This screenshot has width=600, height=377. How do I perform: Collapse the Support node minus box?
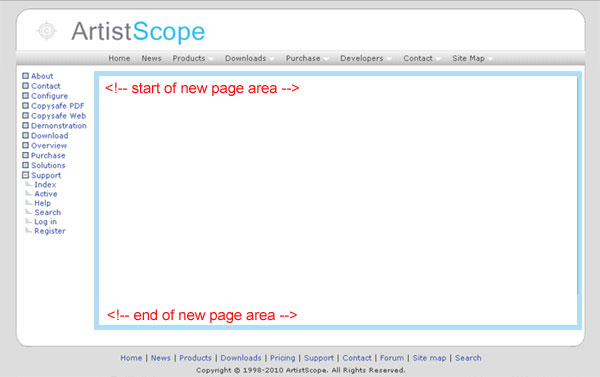(x=25, y=175)
